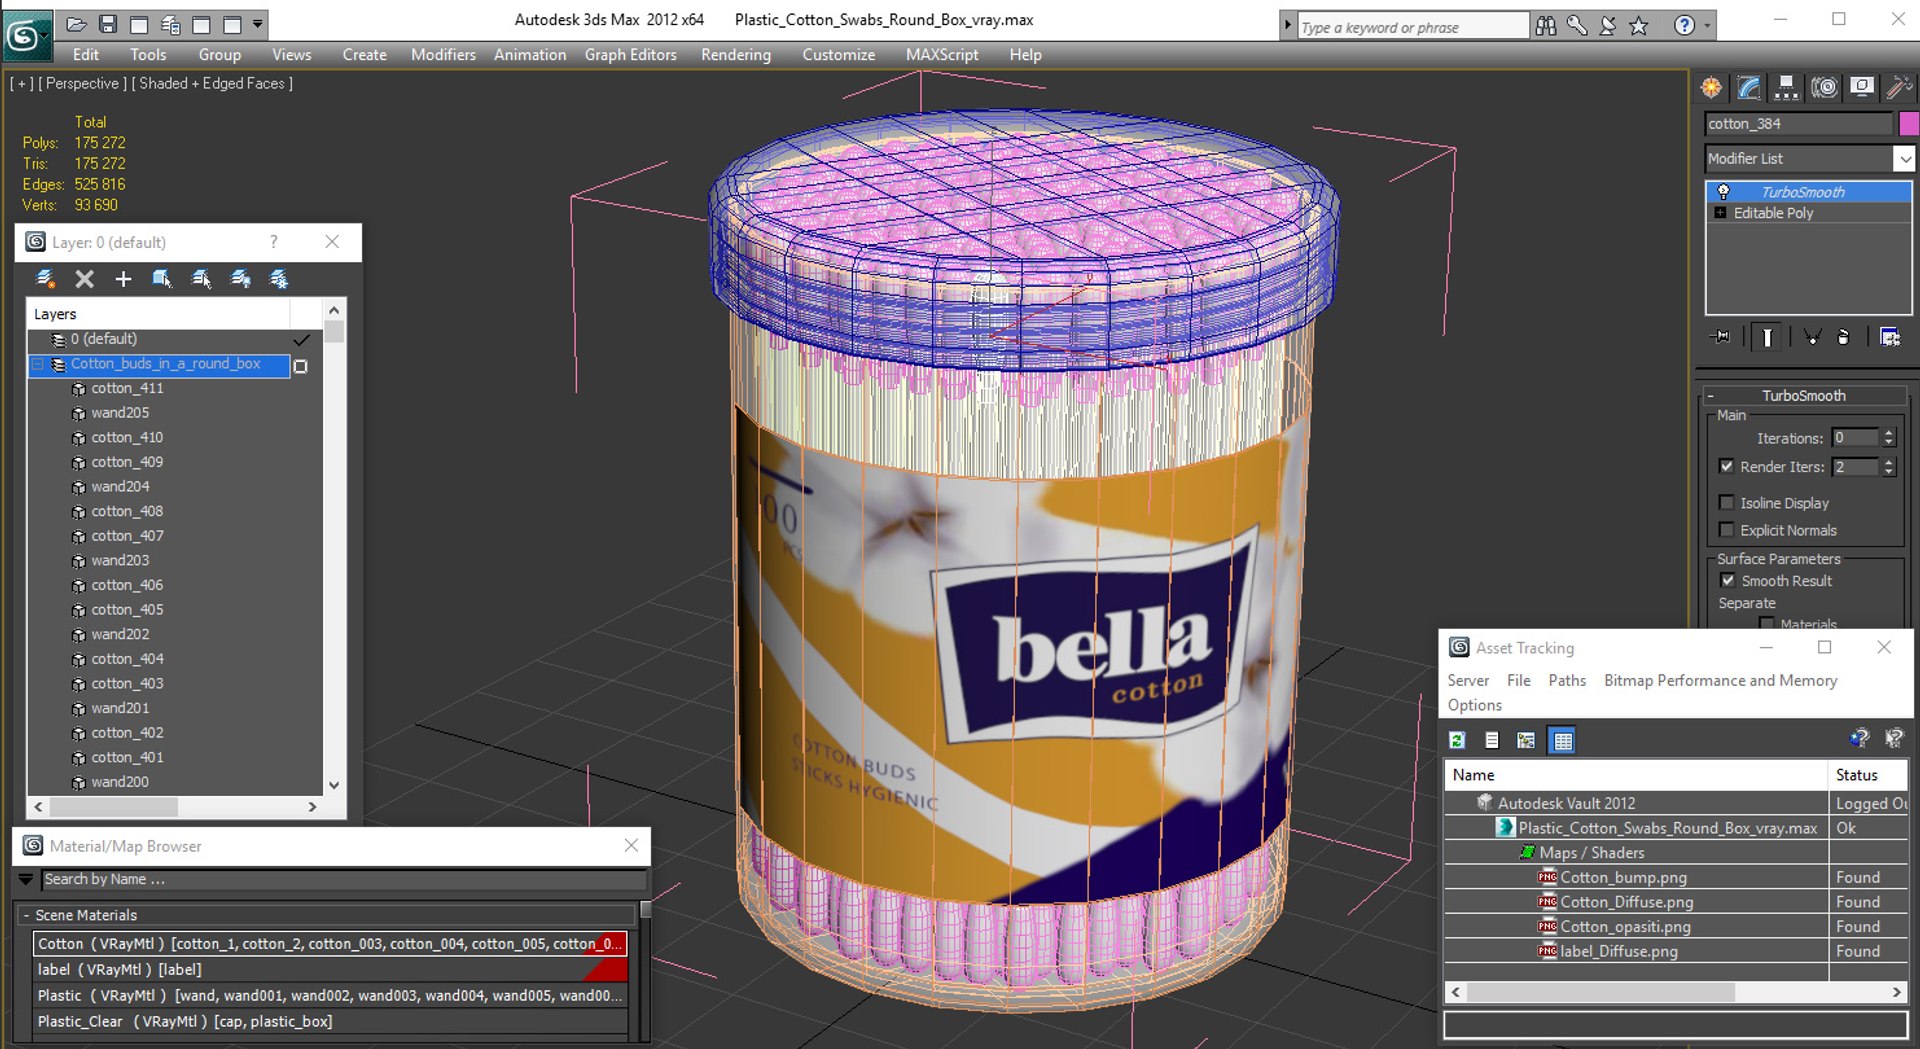The height and width of the screenshot is (1049, 1920).
Task: Collapse the Scene Materials group
Action: pyautogui.click(x=26, y=915)
